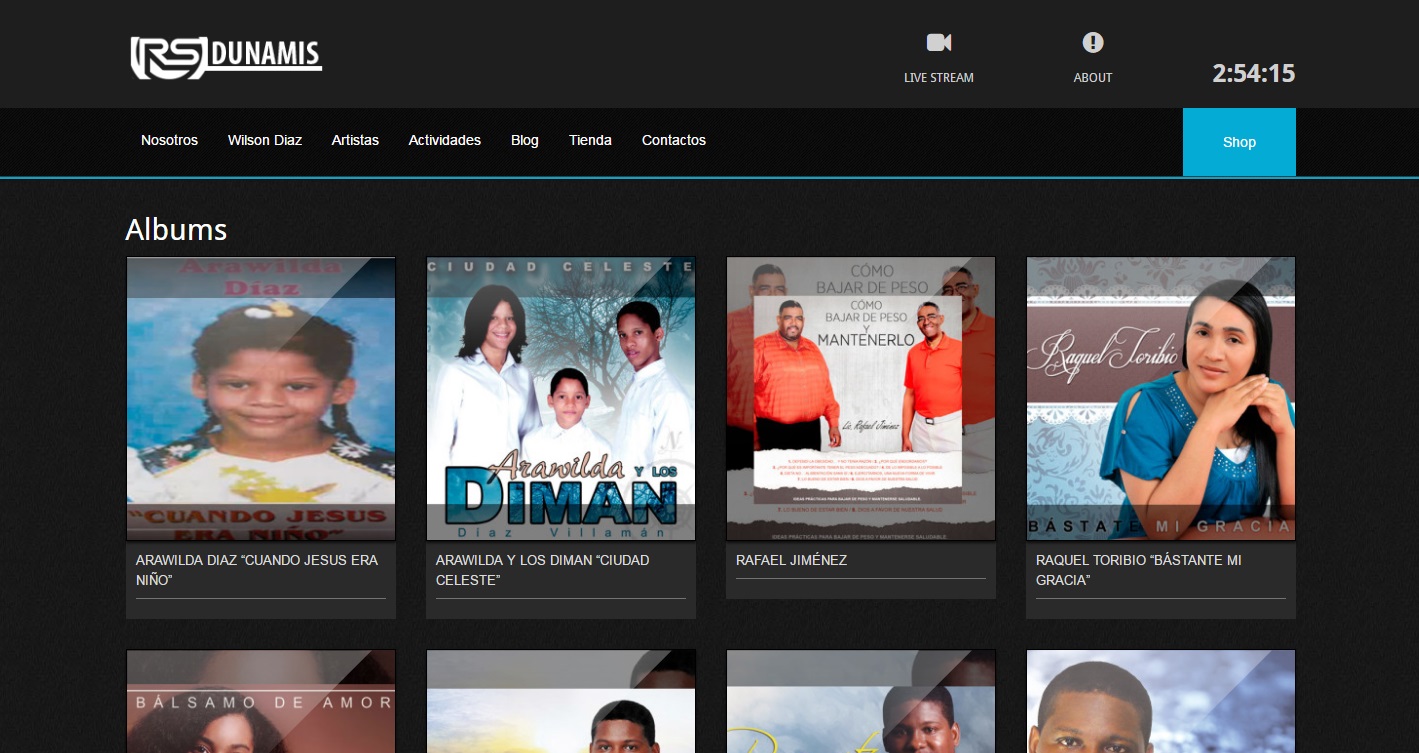Open Live Stream via camera icon
This screenshot has width=1419, height=753.
939,42
